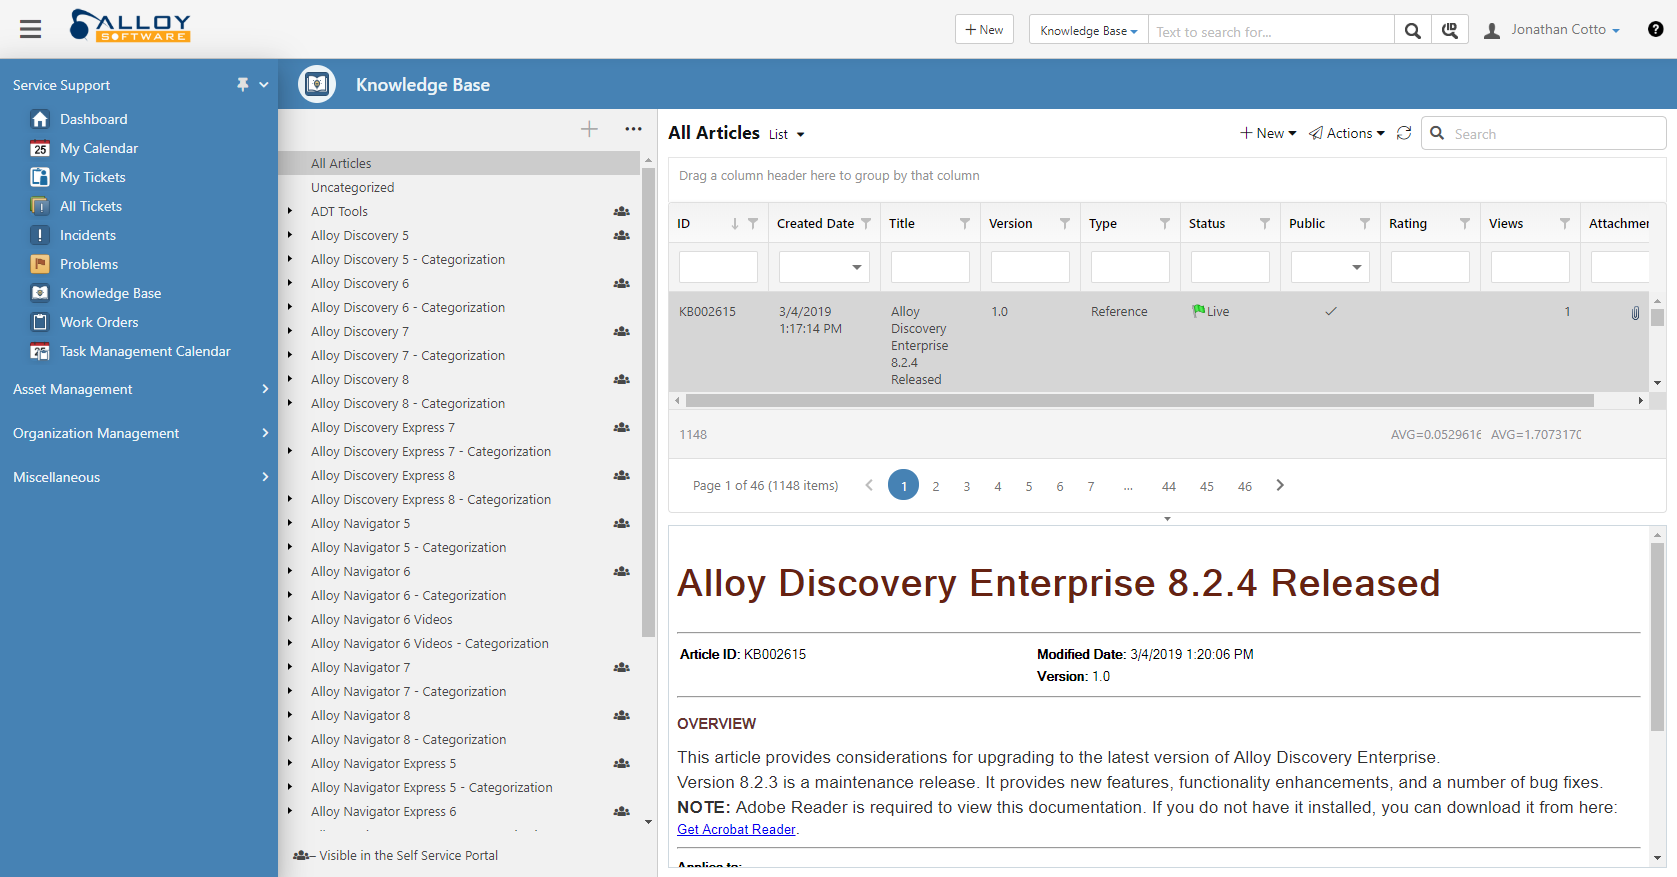
Task: Open the Public filter dropdown
Action: tap(1357, 267)
